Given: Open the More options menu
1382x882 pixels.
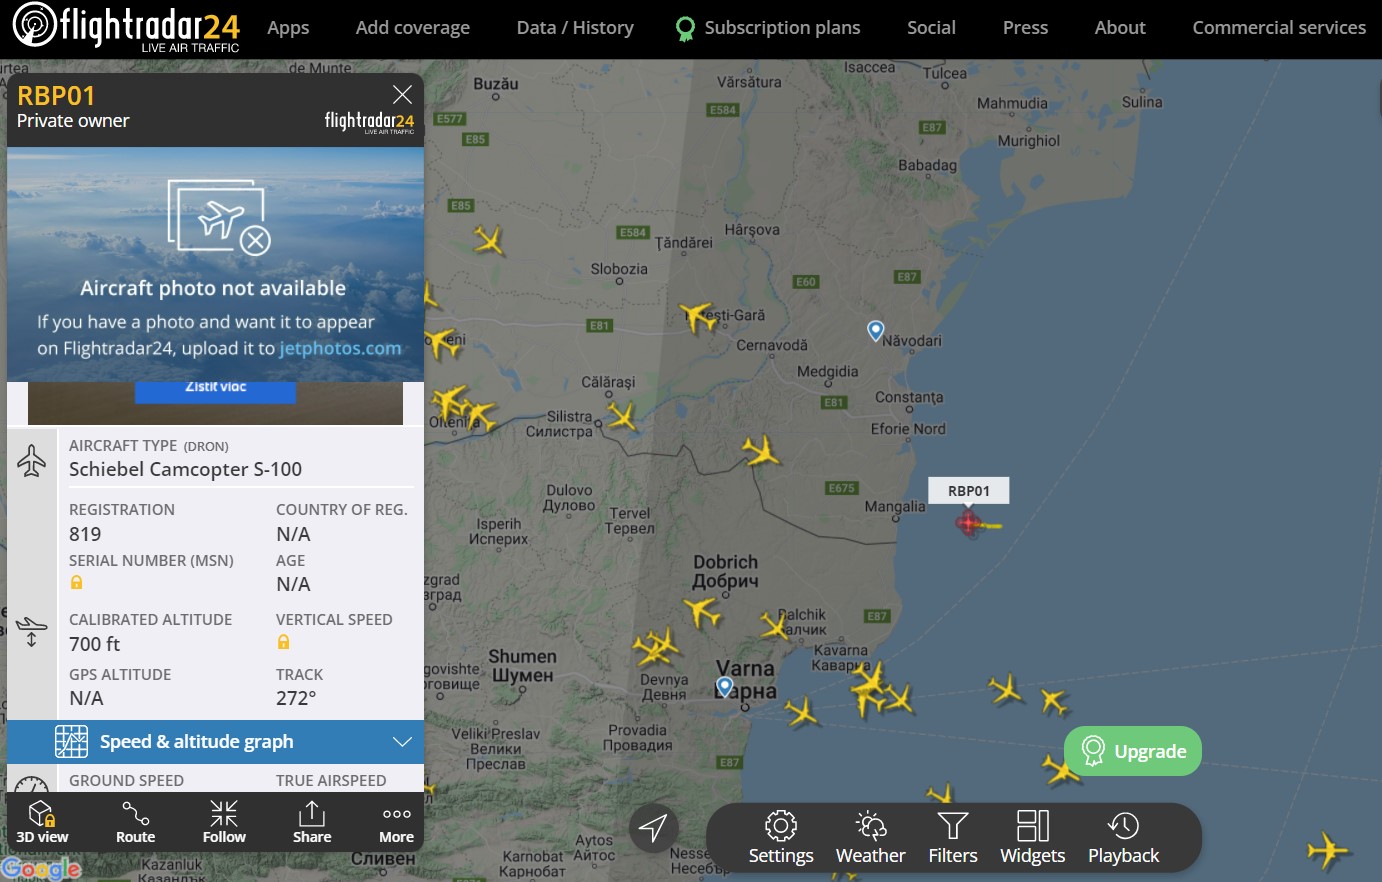Looking at the screenshot, I should pos(396,822).
